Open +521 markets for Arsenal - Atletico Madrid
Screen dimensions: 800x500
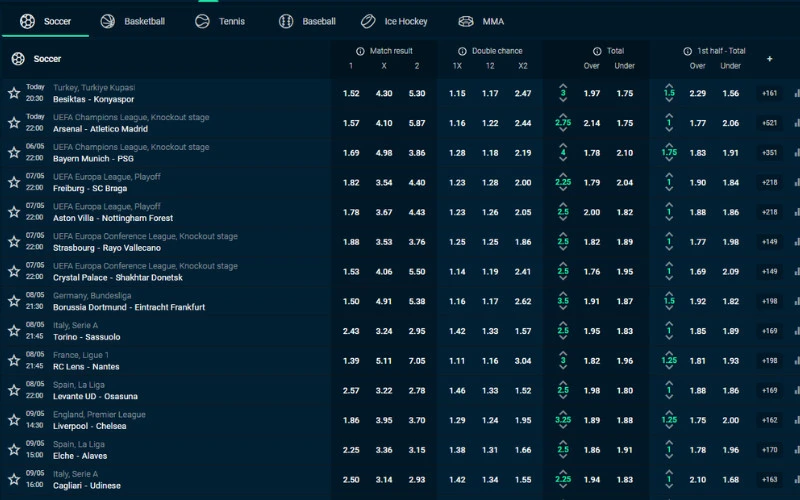(x=769, y=123)
